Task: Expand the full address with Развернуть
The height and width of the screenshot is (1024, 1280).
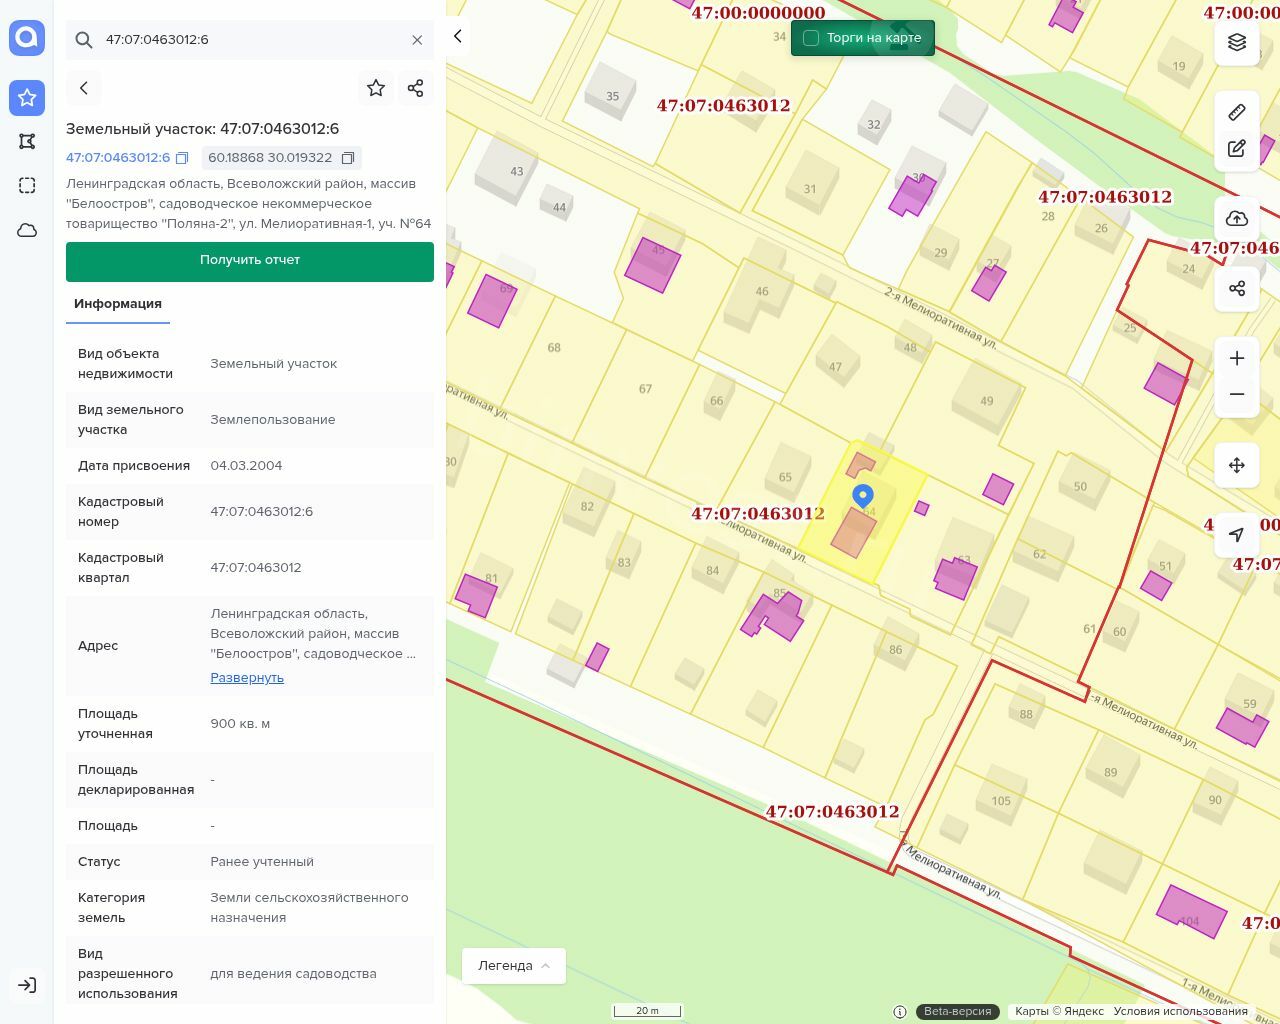Action: click(247, 678)
